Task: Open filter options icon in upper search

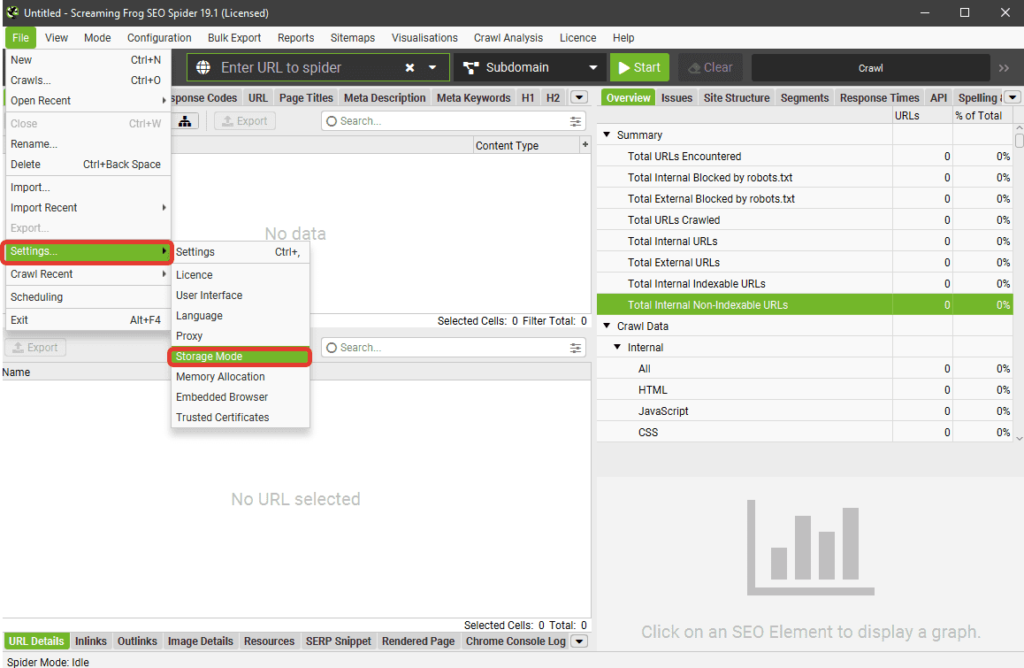Action: [575, 121]
